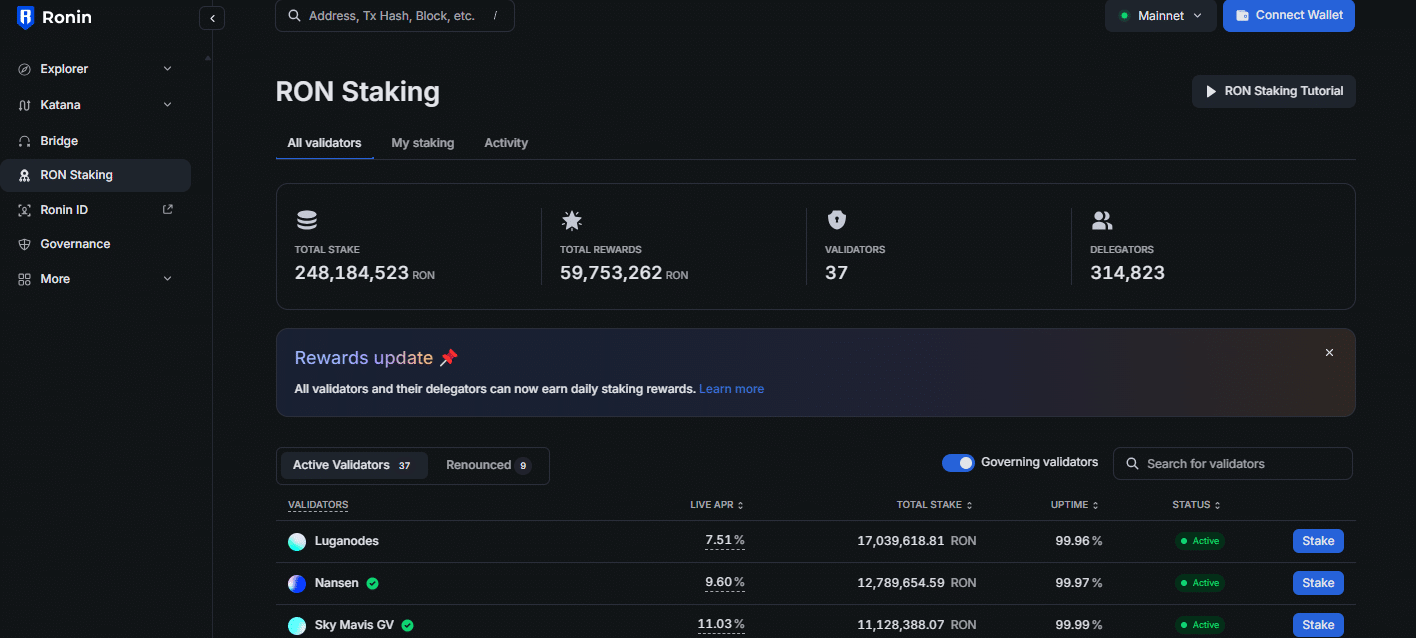Select the Renounced validators tab
1416x638 pixels.
[x=488, y=465]
